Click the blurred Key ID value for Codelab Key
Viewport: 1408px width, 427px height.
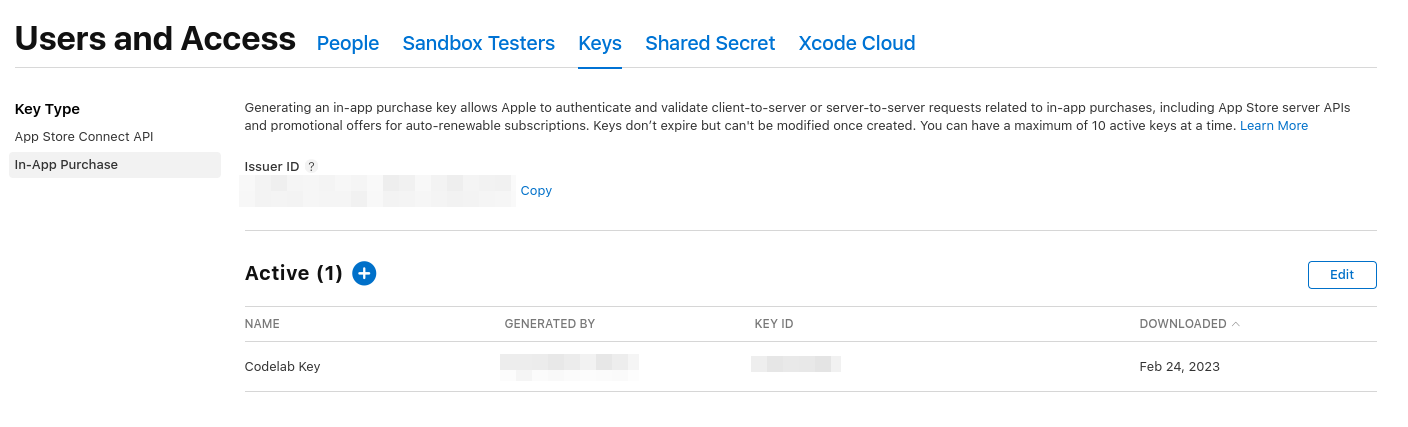coord(796,364)
